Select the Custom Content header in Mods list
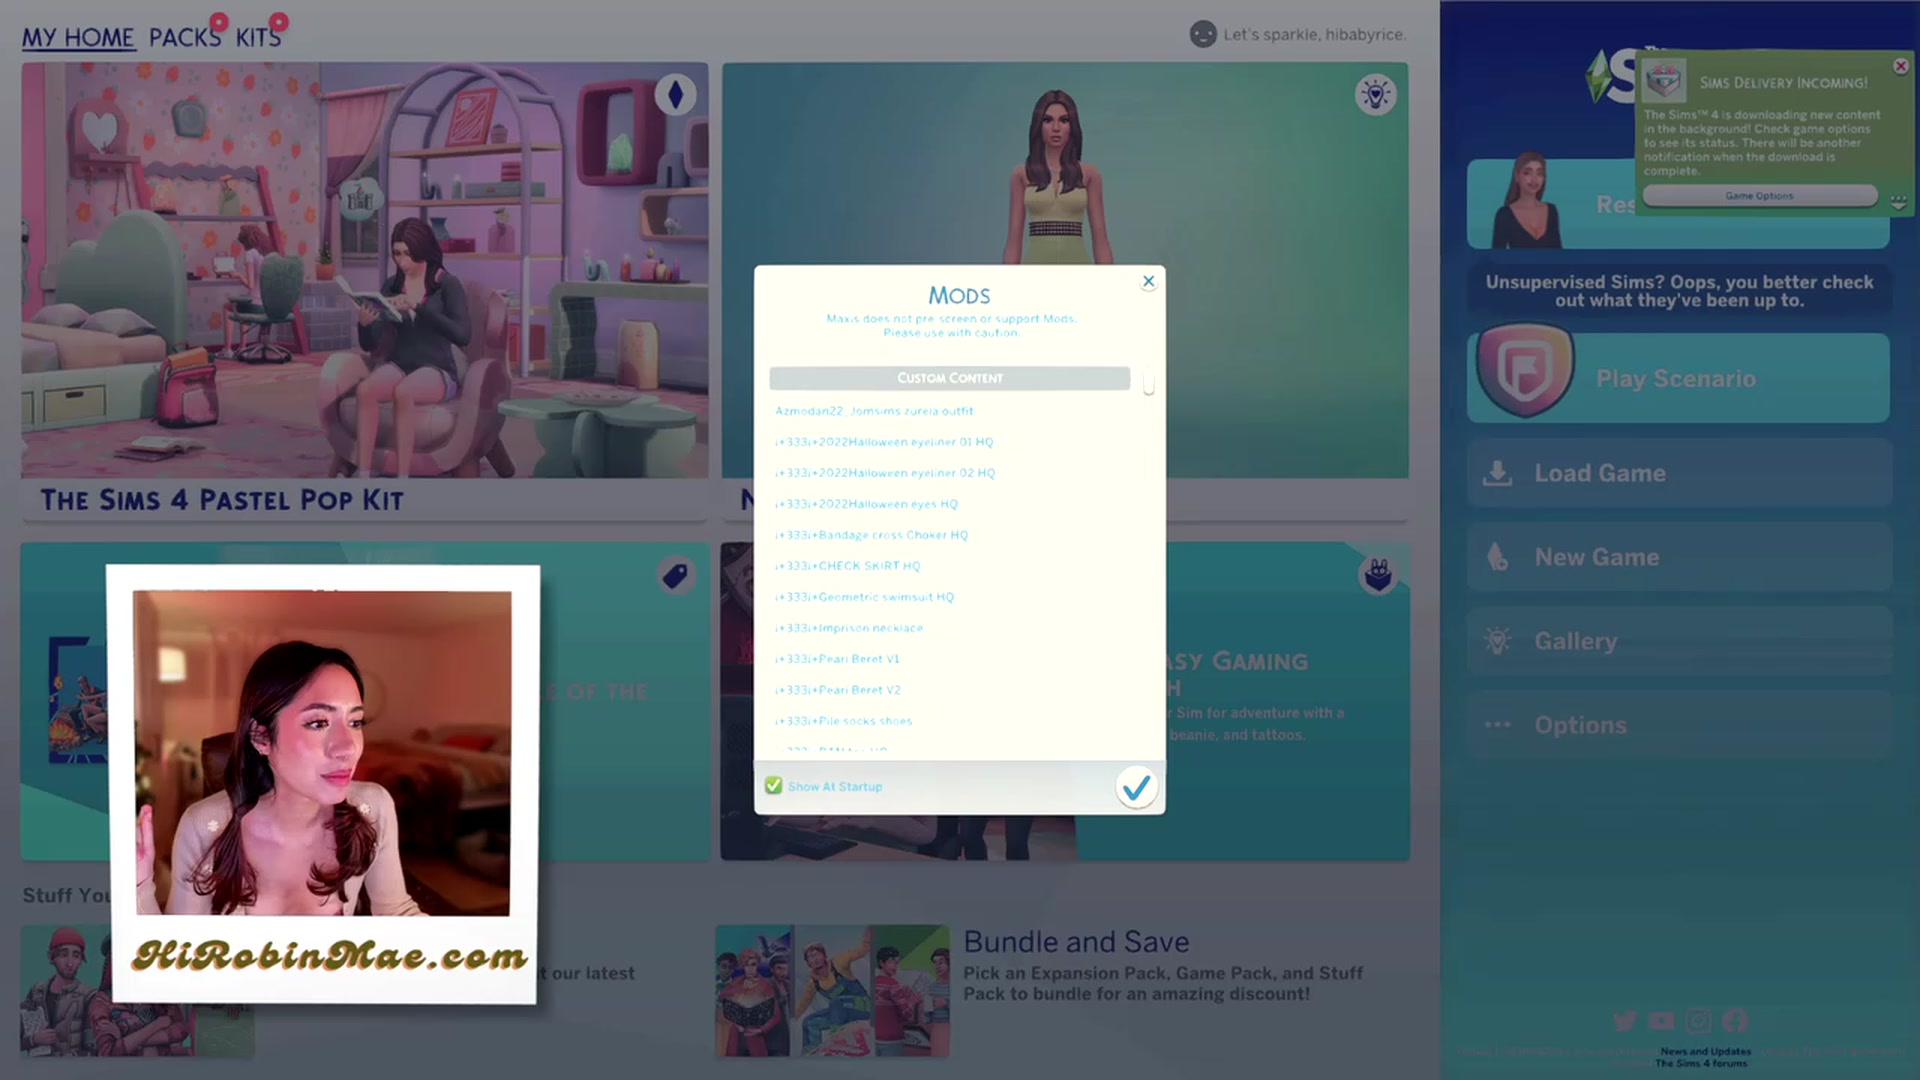 [949, 378]
